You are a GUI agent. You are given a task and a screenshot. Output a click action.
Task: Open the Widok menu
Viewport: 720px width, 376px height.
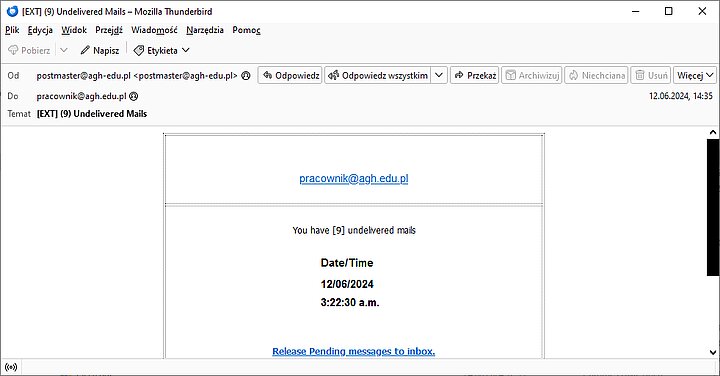[x=74, y=30]
